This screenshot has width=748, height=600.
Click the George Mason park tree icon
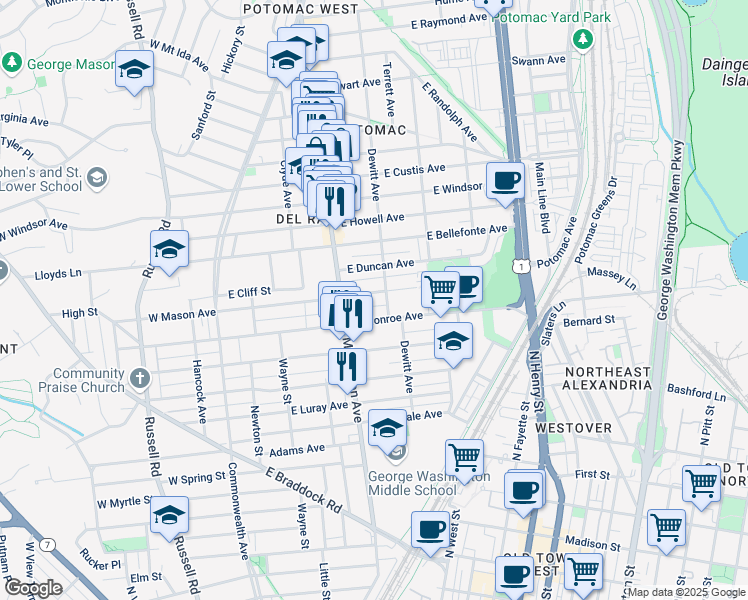click(x=12, y=62)
